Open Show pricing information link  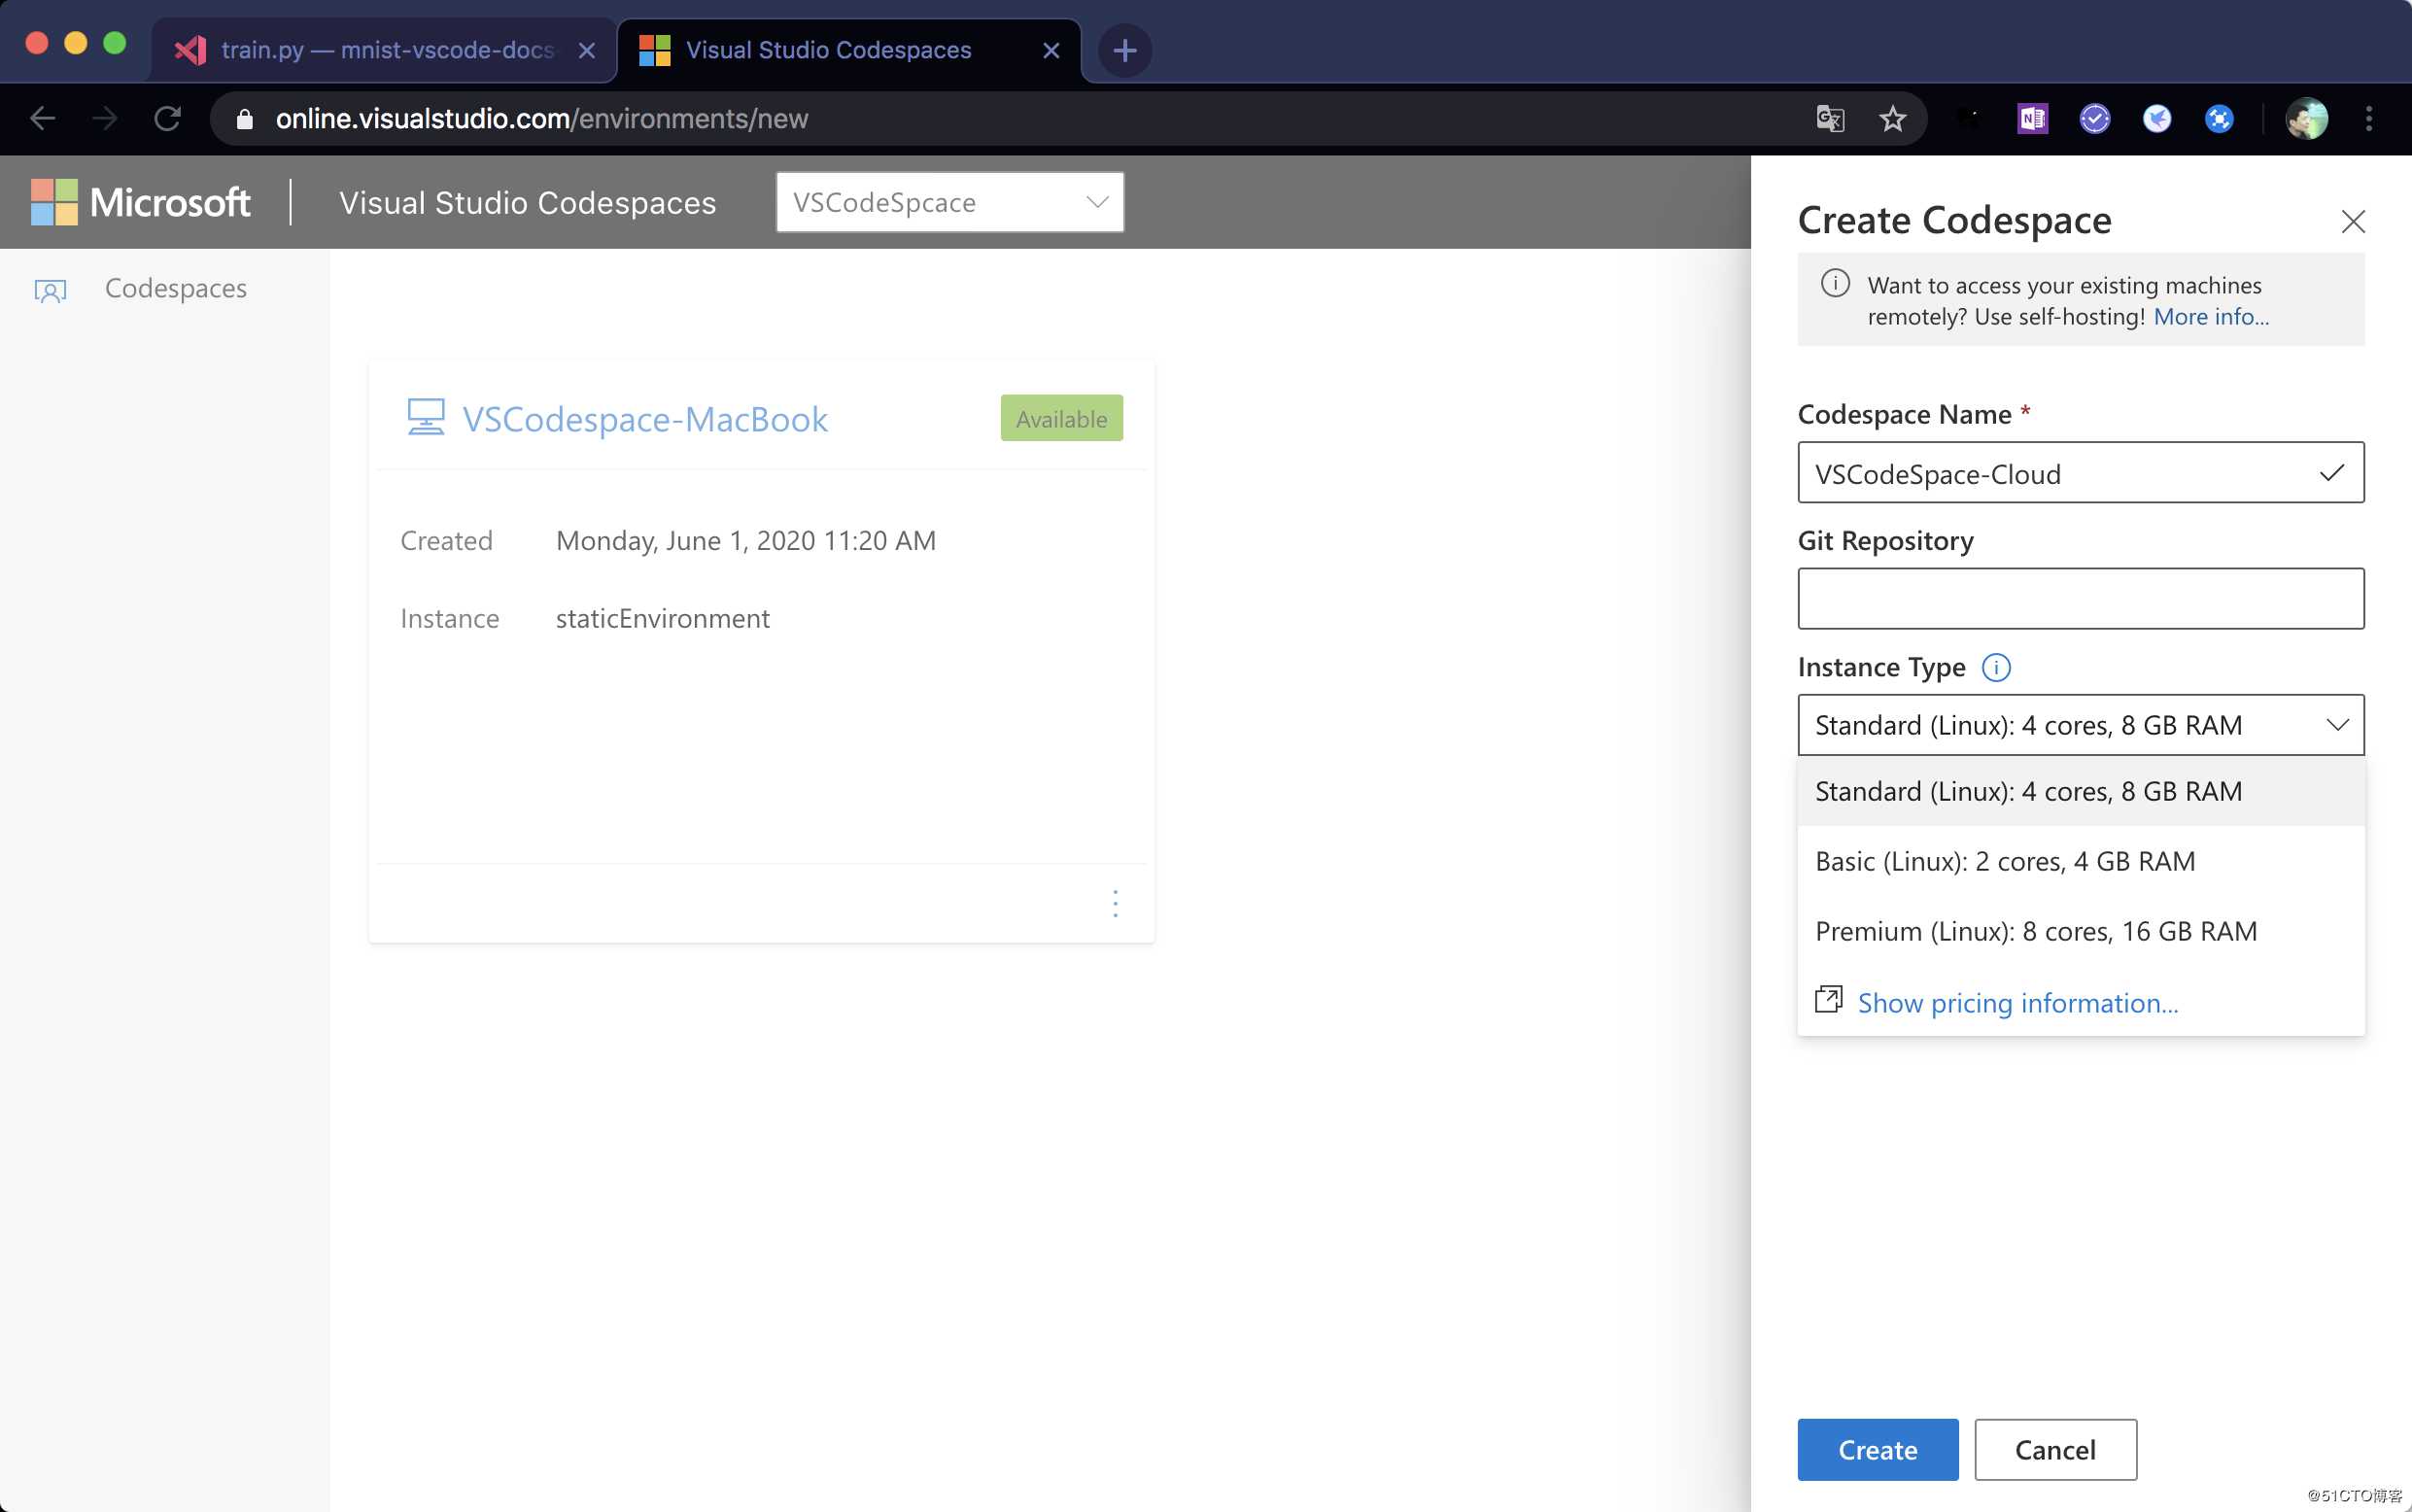pyautogui.click(x=2017, y=1002)
